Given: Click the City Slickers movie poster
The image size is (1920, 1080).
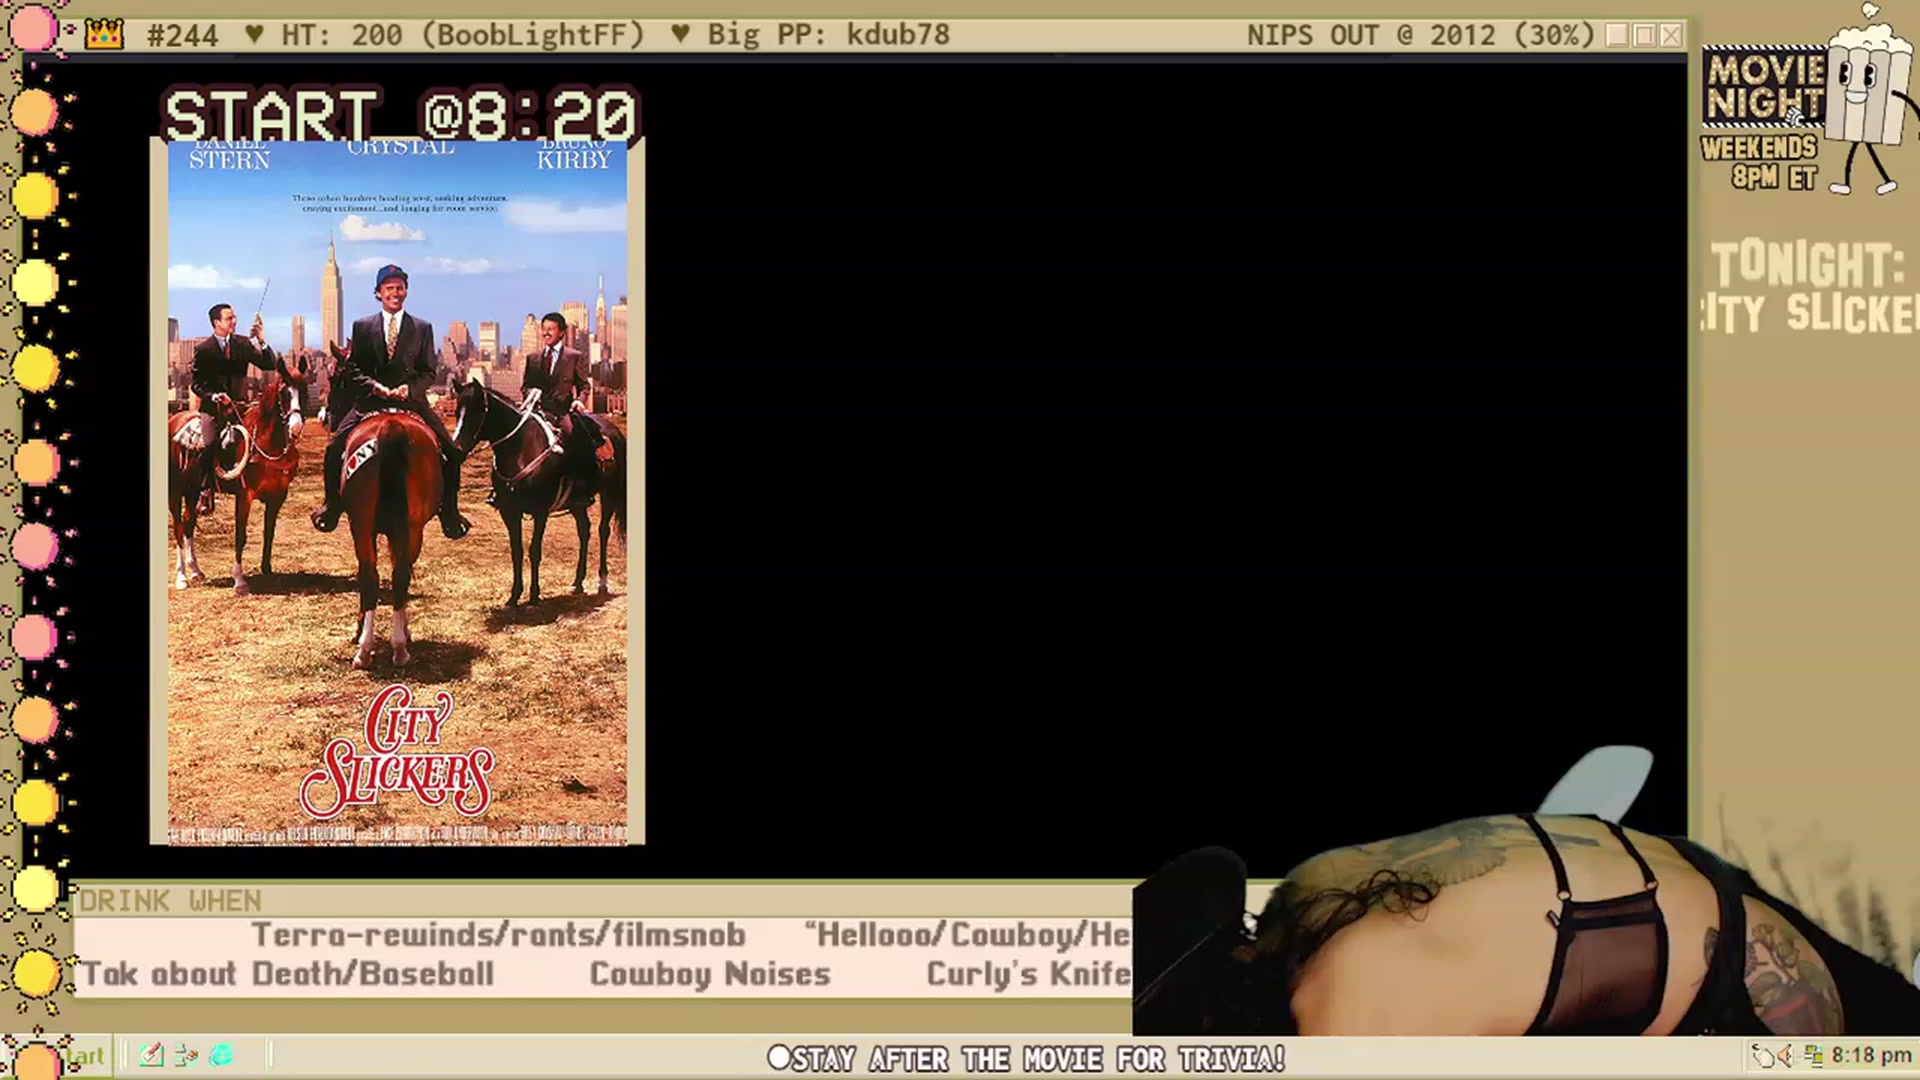Looking at the screenshot, I should coord(397,492).
